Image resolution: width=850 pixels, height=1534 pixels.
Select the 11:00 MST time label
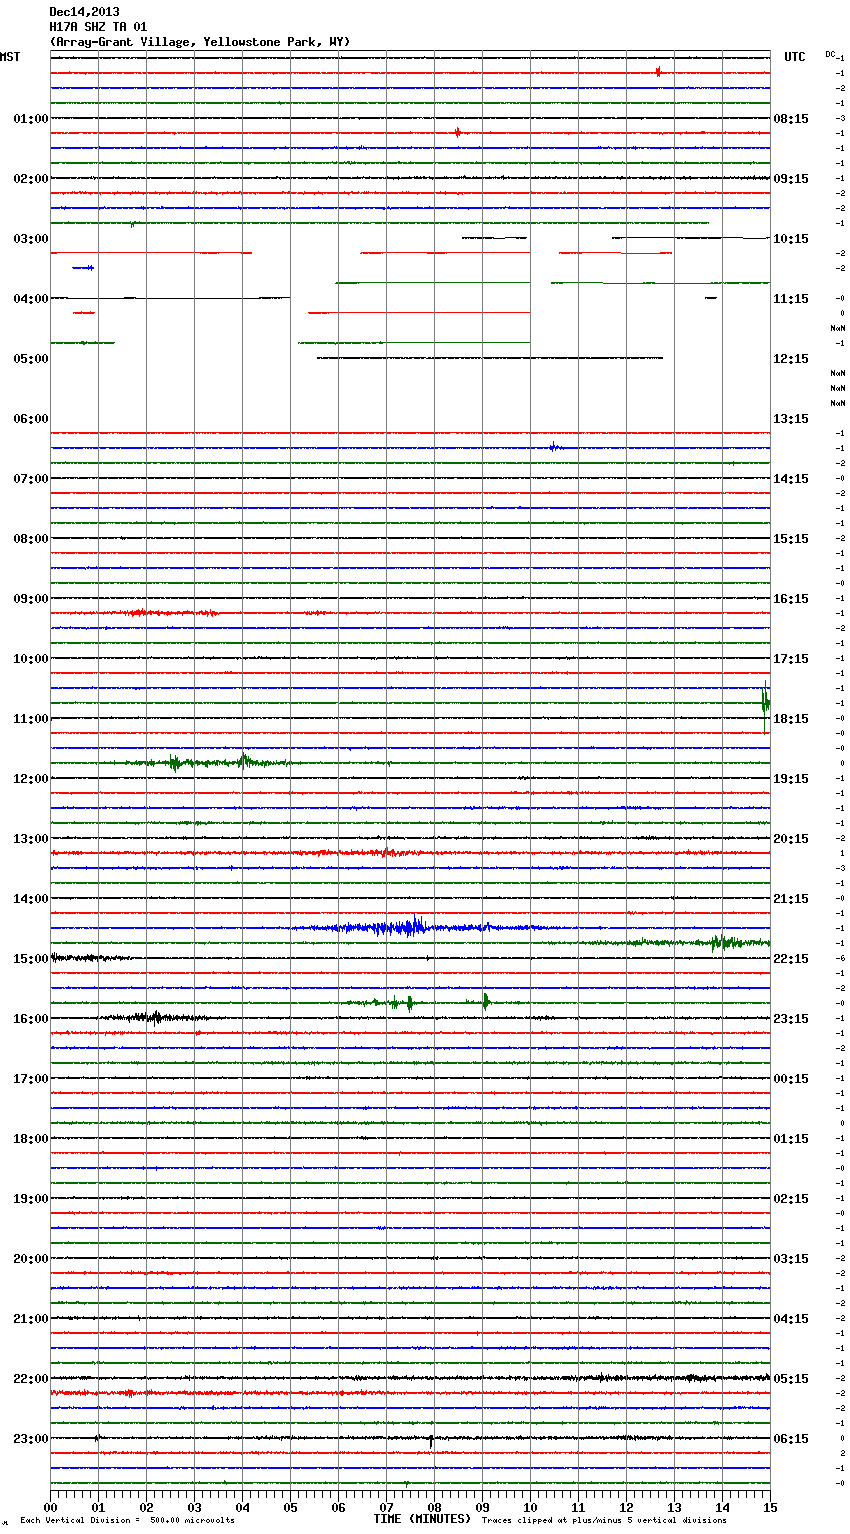pyautogui.click(x=30, y=719)
